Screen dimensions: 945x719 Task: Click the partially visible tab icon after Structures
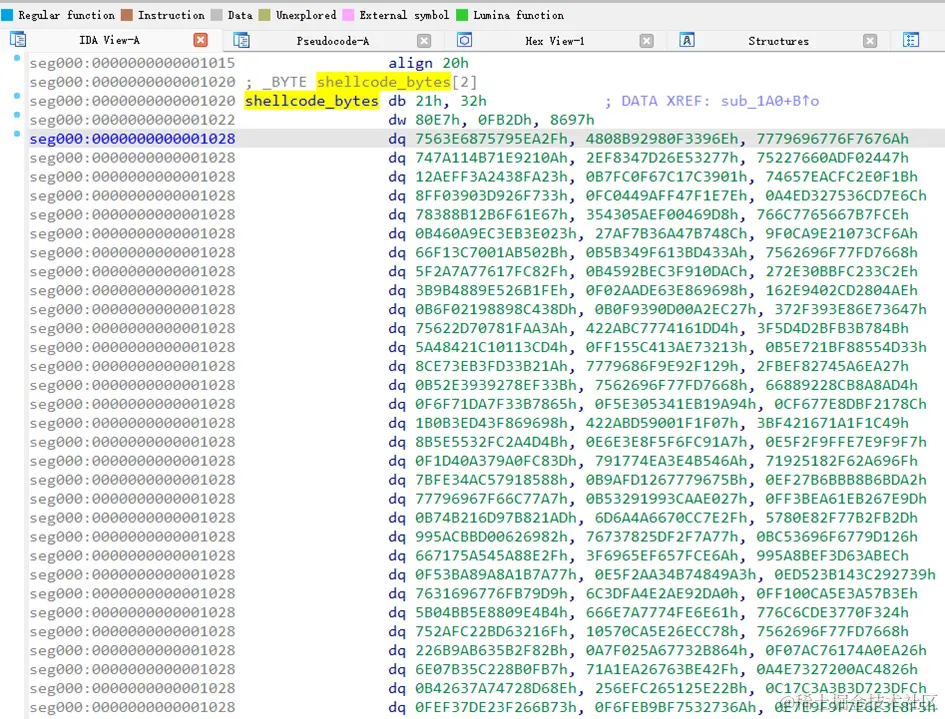911,40
